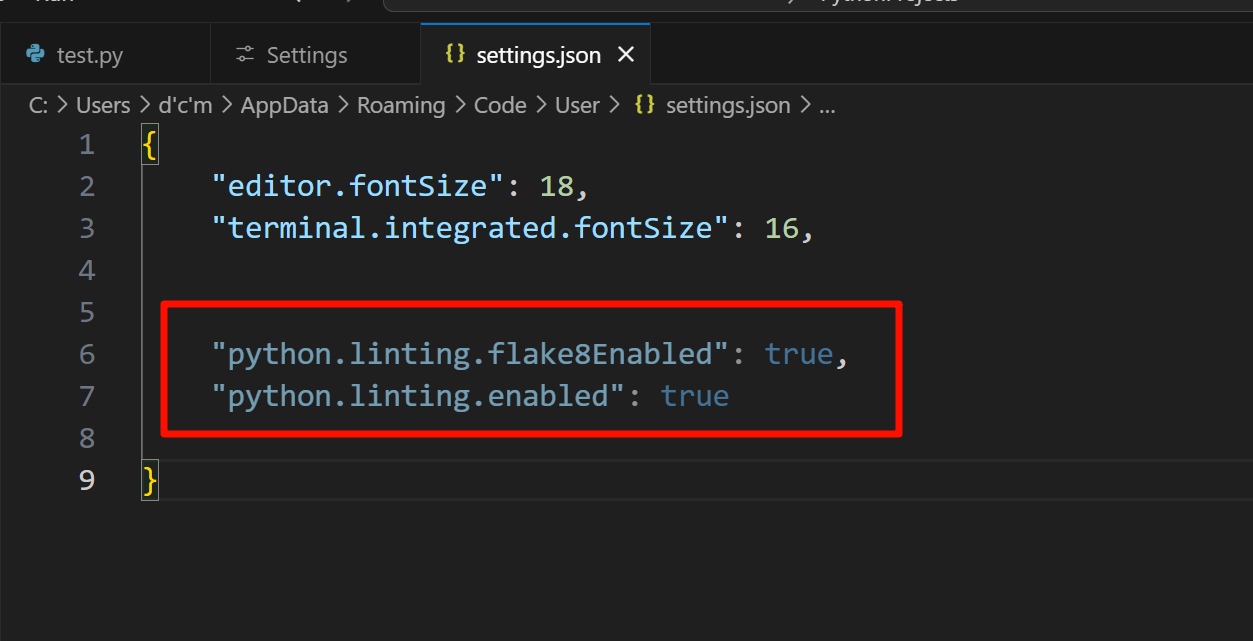Open the Roaming breadcrumb dropdown
Image resolution: width=1253 pixels, height=641 pixels.
click(400, 105)
